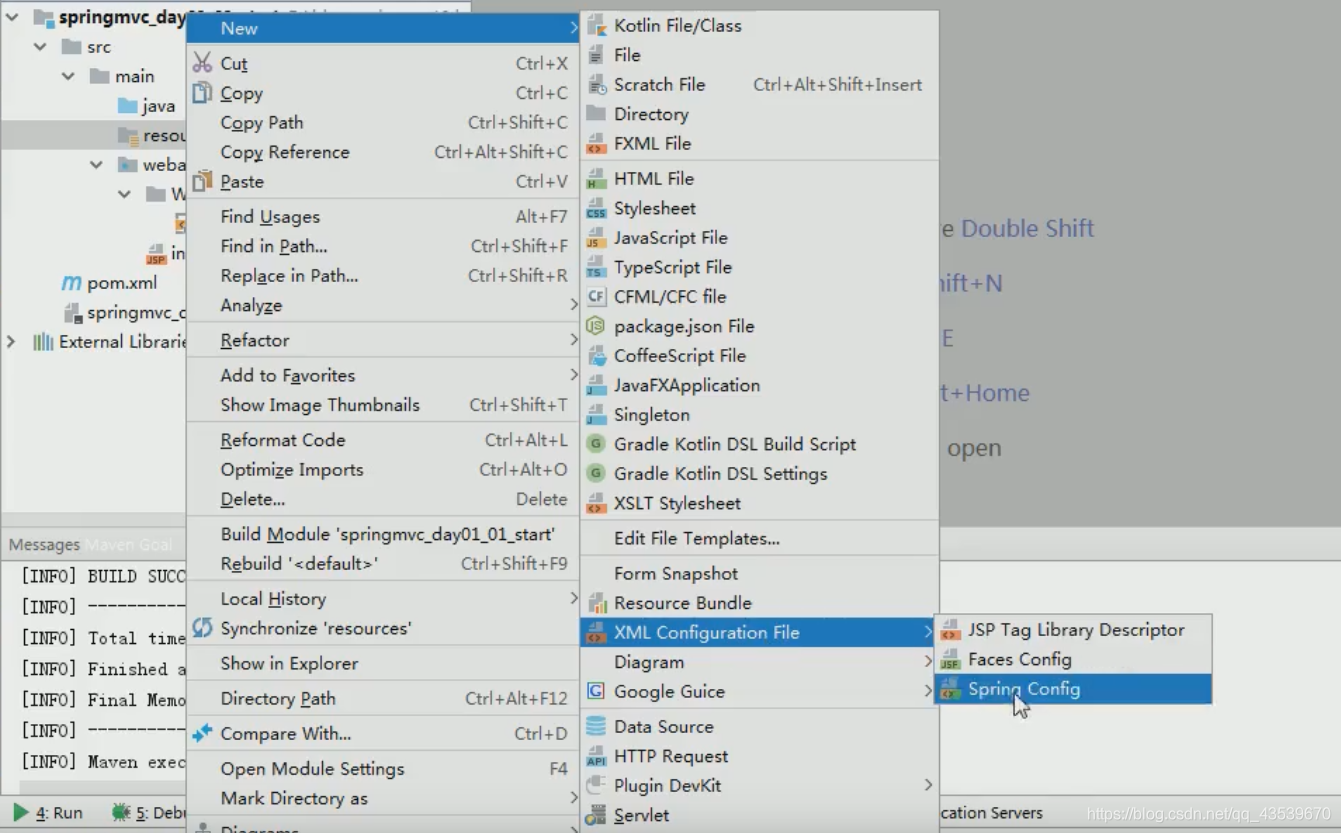Select Optimize Imports menu entry
Image resolution: width=1341 pixels, height=833 pixels.
click(383, 469)
